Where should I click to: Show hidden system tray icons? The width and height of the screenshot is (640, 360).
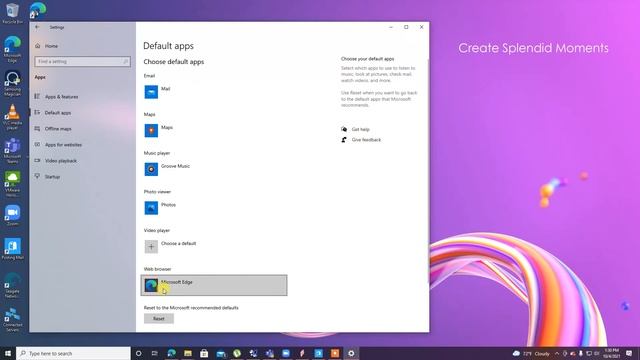pos(557,353)
